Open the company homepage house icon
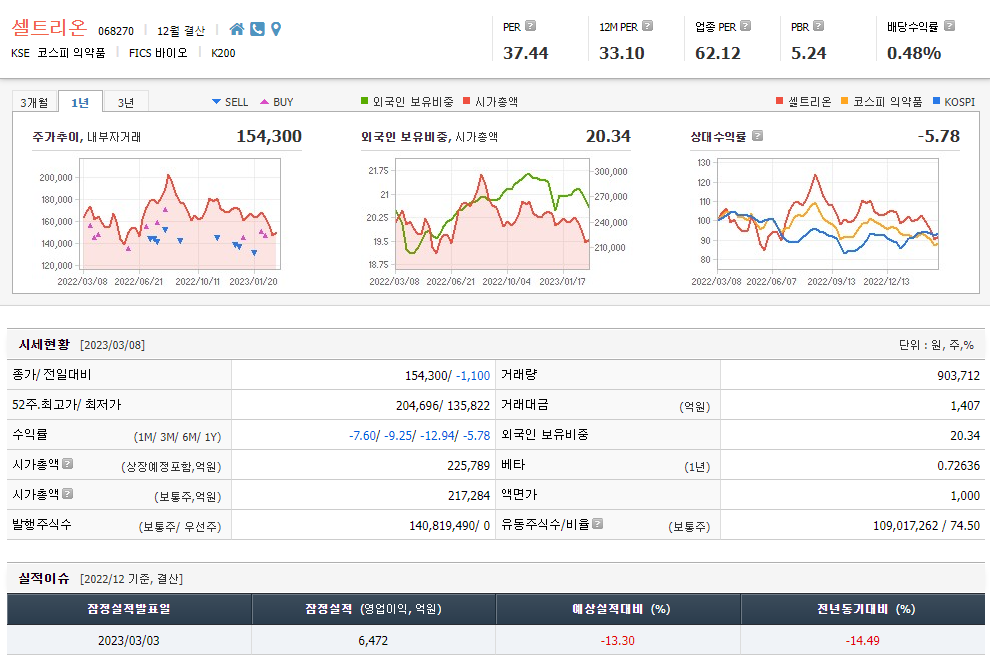Image resolution: width=990 pixels, height=667 pixels. [237, 29]
